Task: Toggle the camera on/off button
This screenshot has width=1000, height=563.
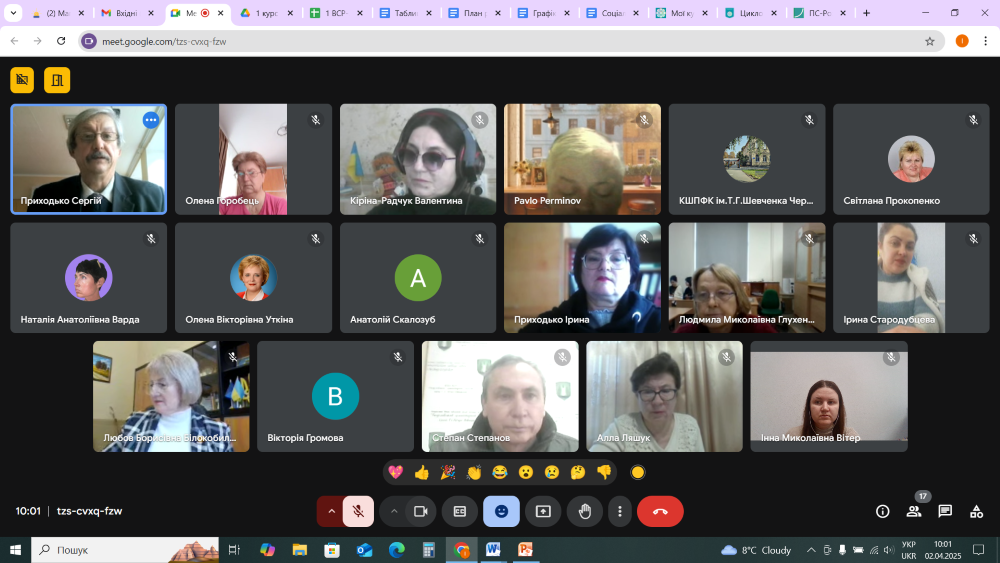Action: [421, 511]
